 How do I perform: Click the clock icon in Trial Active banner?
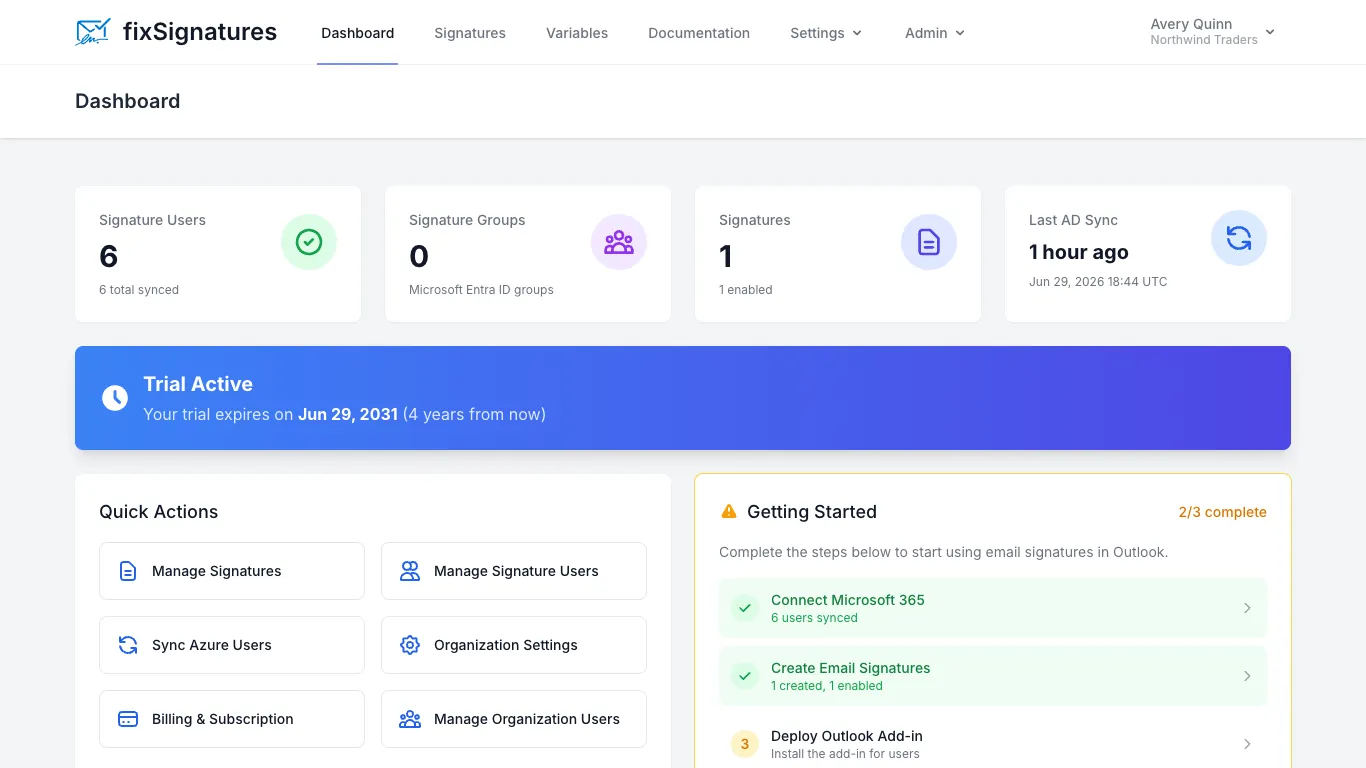point(115,398)
